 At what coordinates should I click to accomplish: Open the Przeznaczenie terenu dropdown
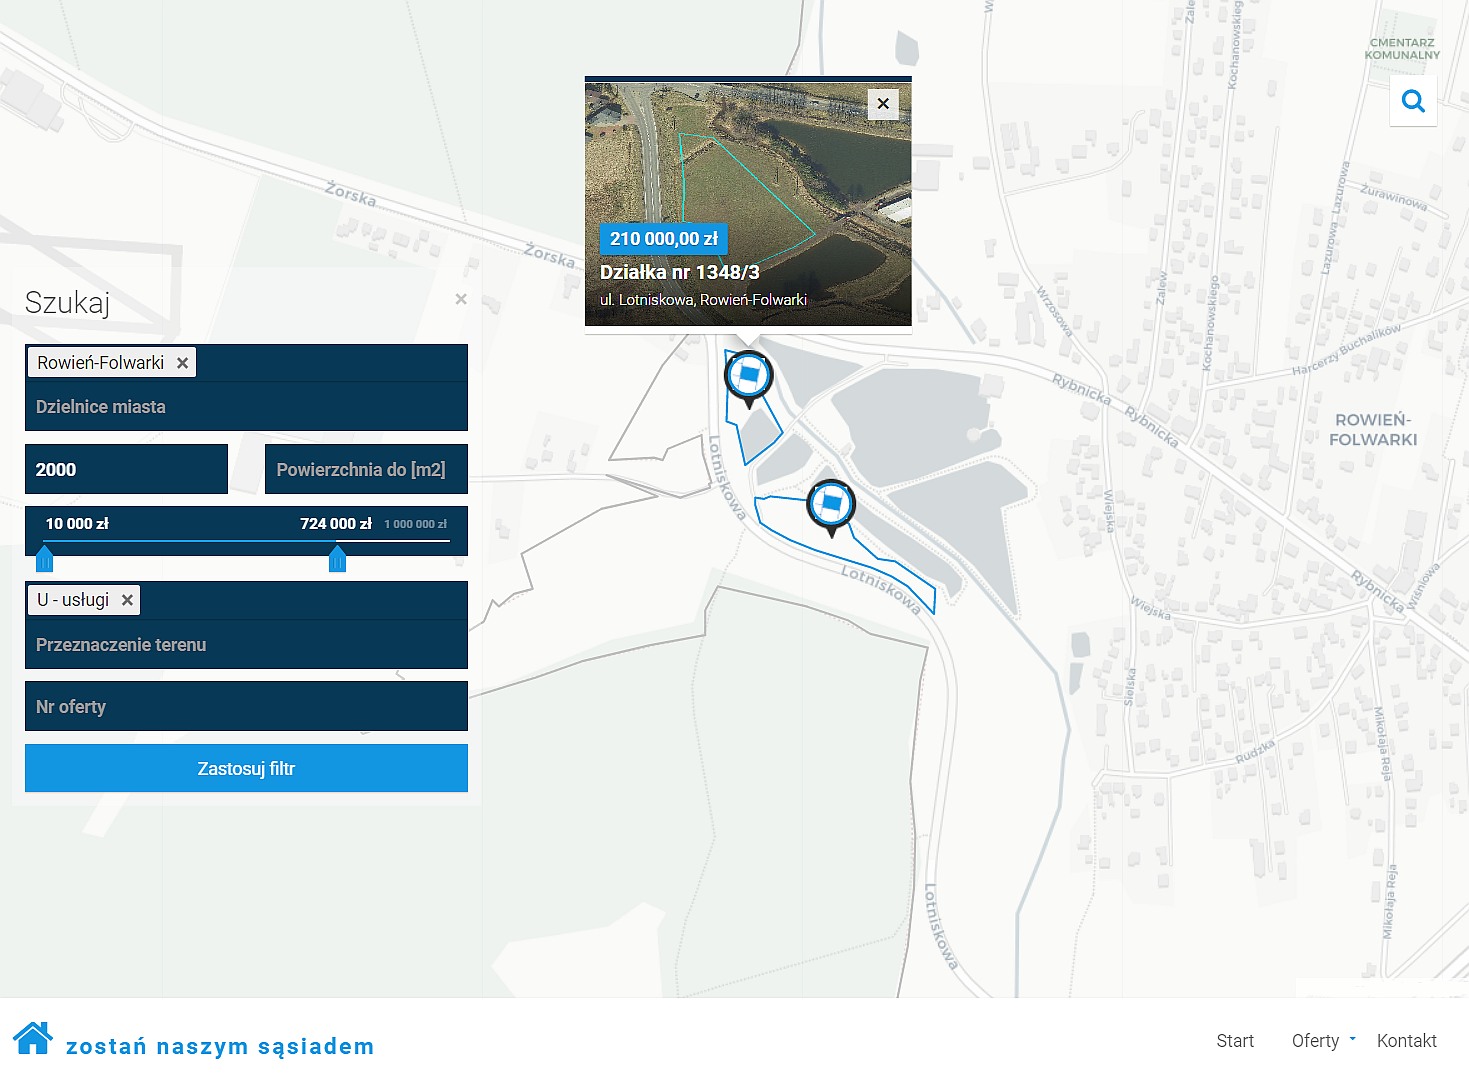click(x=246, y=645)
